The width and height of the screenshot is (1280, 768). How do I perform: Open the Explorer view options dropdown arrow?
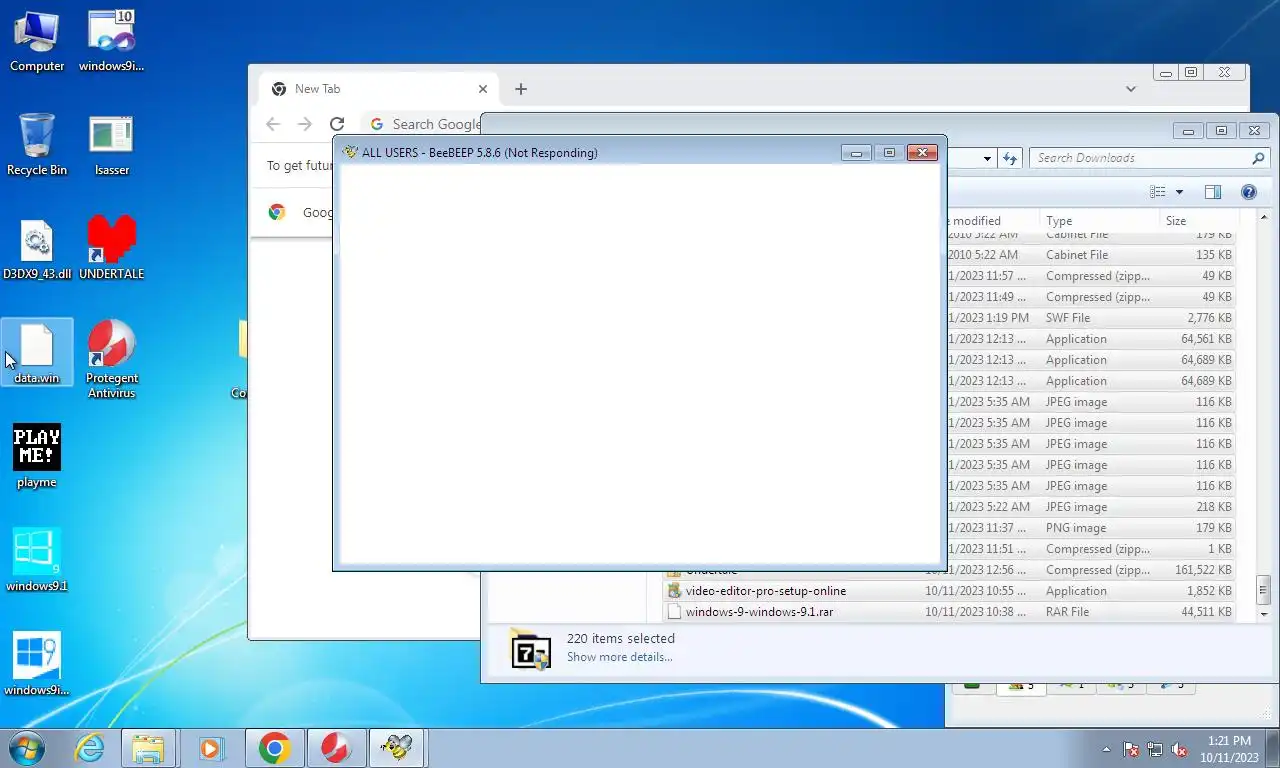click(x=1179, y=192)
